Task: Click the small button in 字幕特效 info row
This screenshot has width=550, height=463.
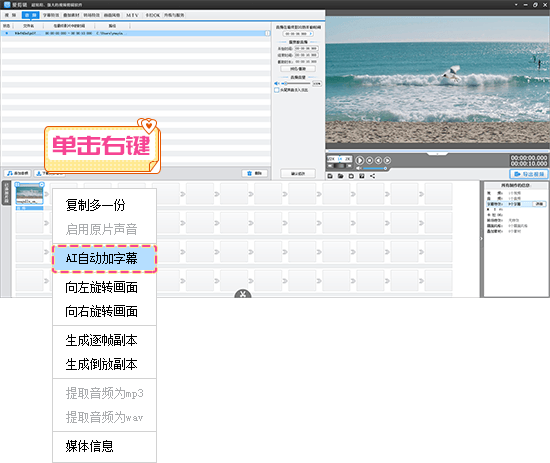Action: [x=539, y=204]
